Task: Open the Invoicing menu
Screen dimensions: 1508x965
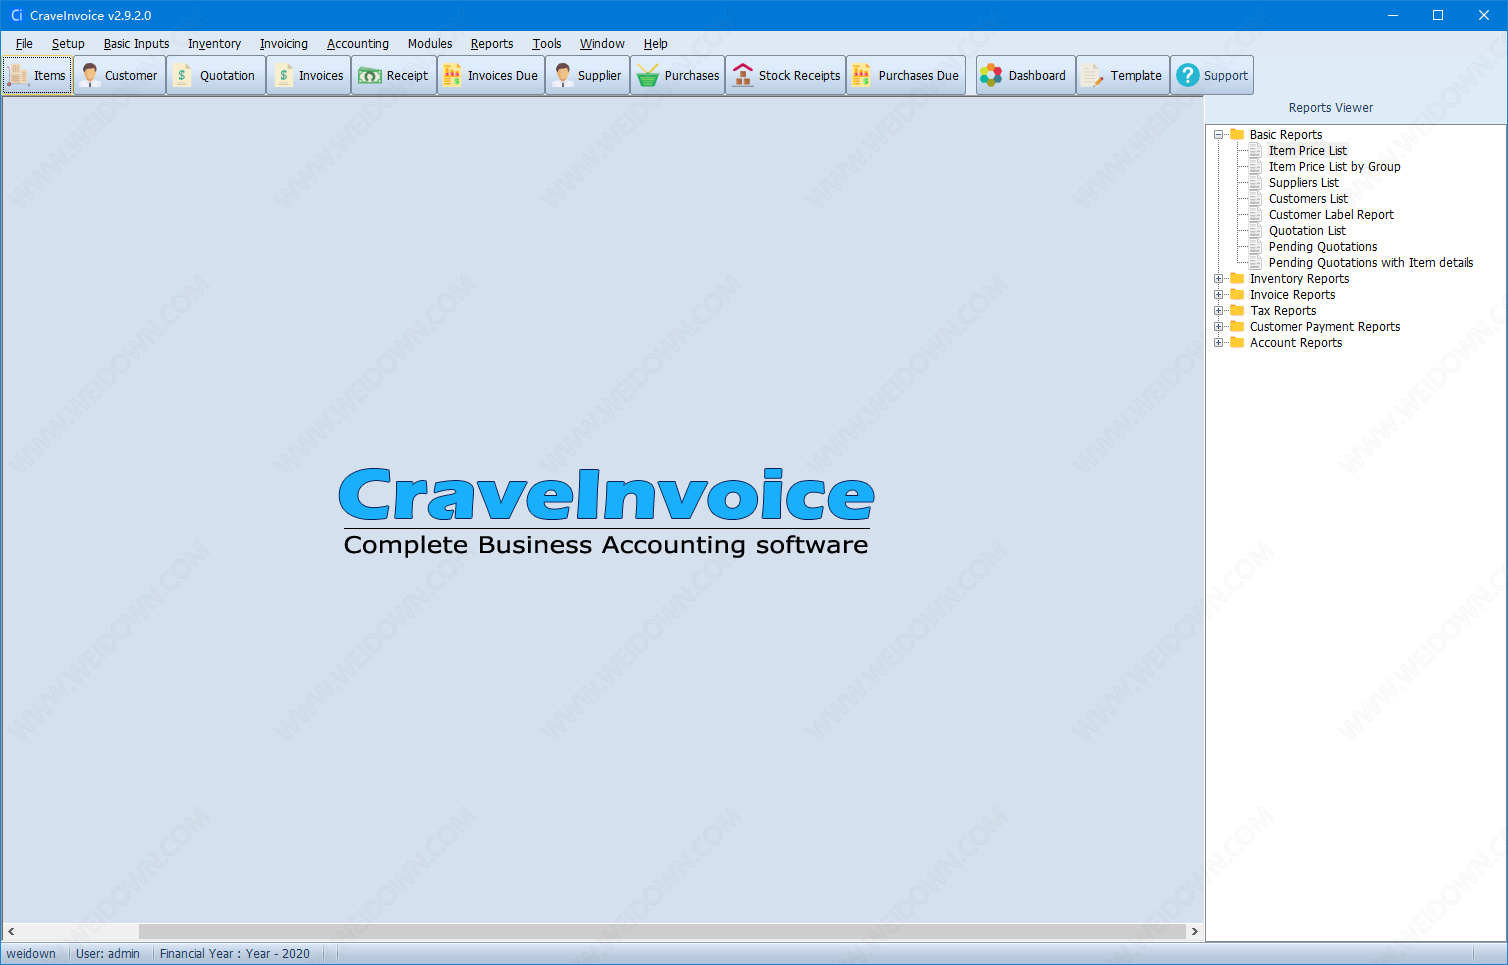Action: [284, 44]
